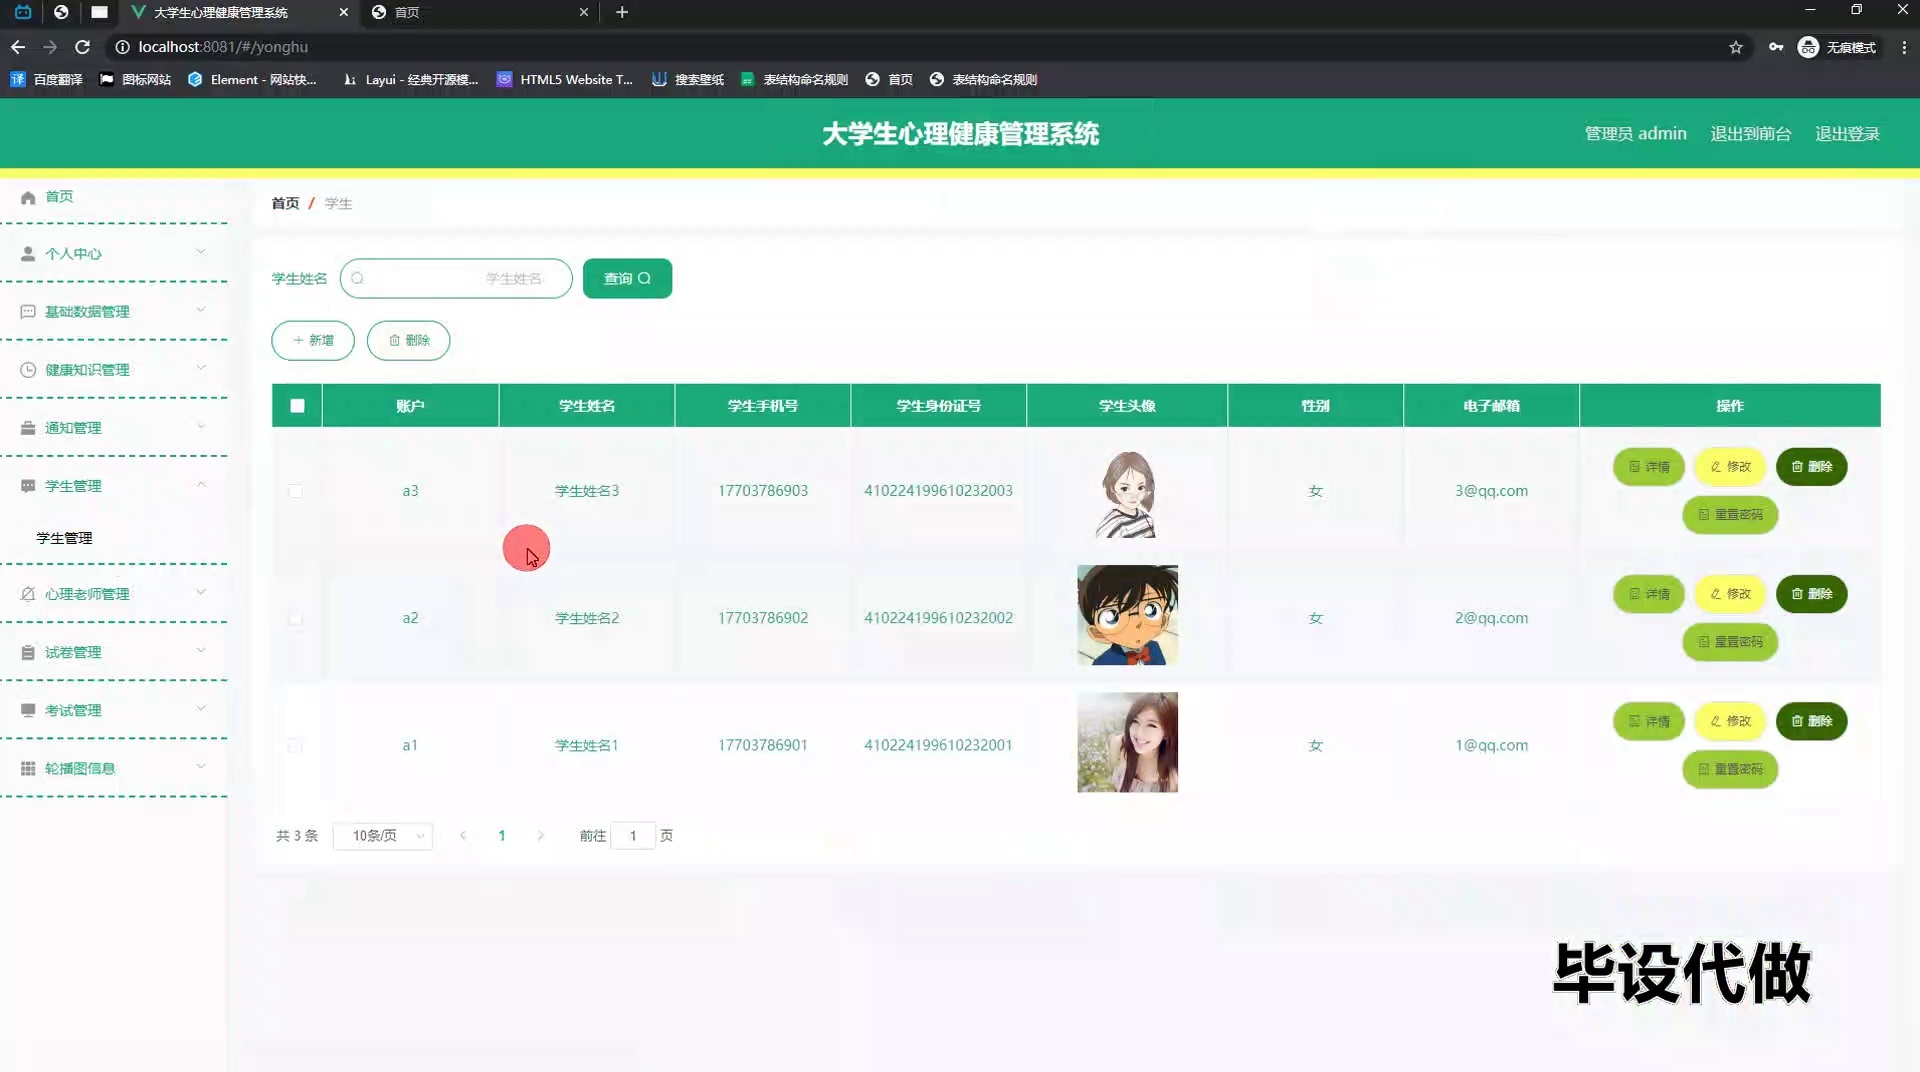
Task: Click 退出登录 to log out
Action: tap(1847, 134)
